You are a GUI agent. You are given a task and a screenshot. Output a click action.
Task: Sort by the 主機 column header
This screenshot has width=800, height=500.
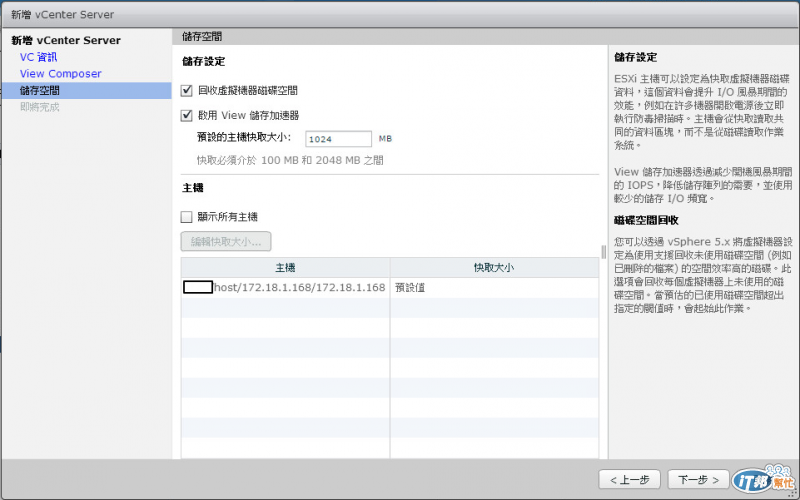(285, 267)
